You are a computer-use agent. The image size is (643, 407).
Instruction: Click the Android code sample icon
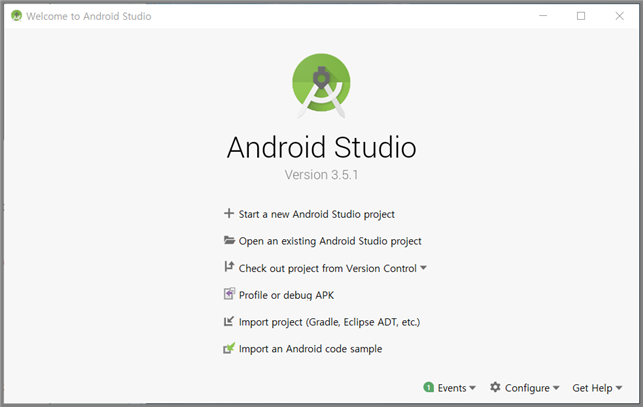[229, 348]
